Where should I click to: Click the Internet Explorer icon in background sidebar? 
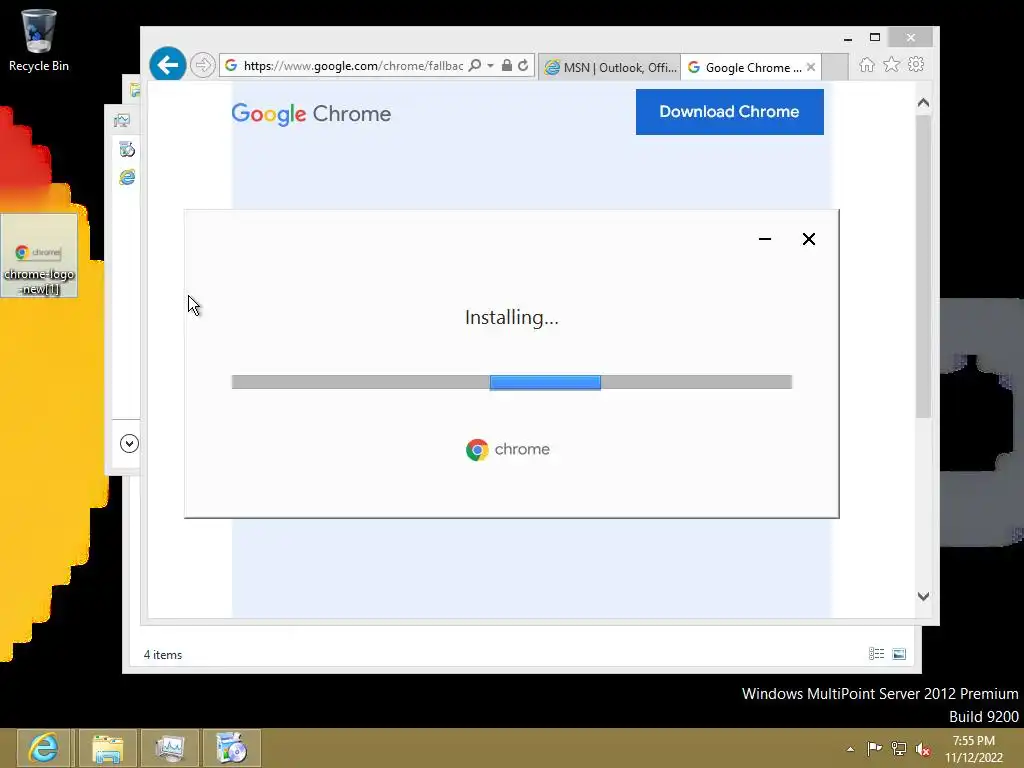point(127,177)
